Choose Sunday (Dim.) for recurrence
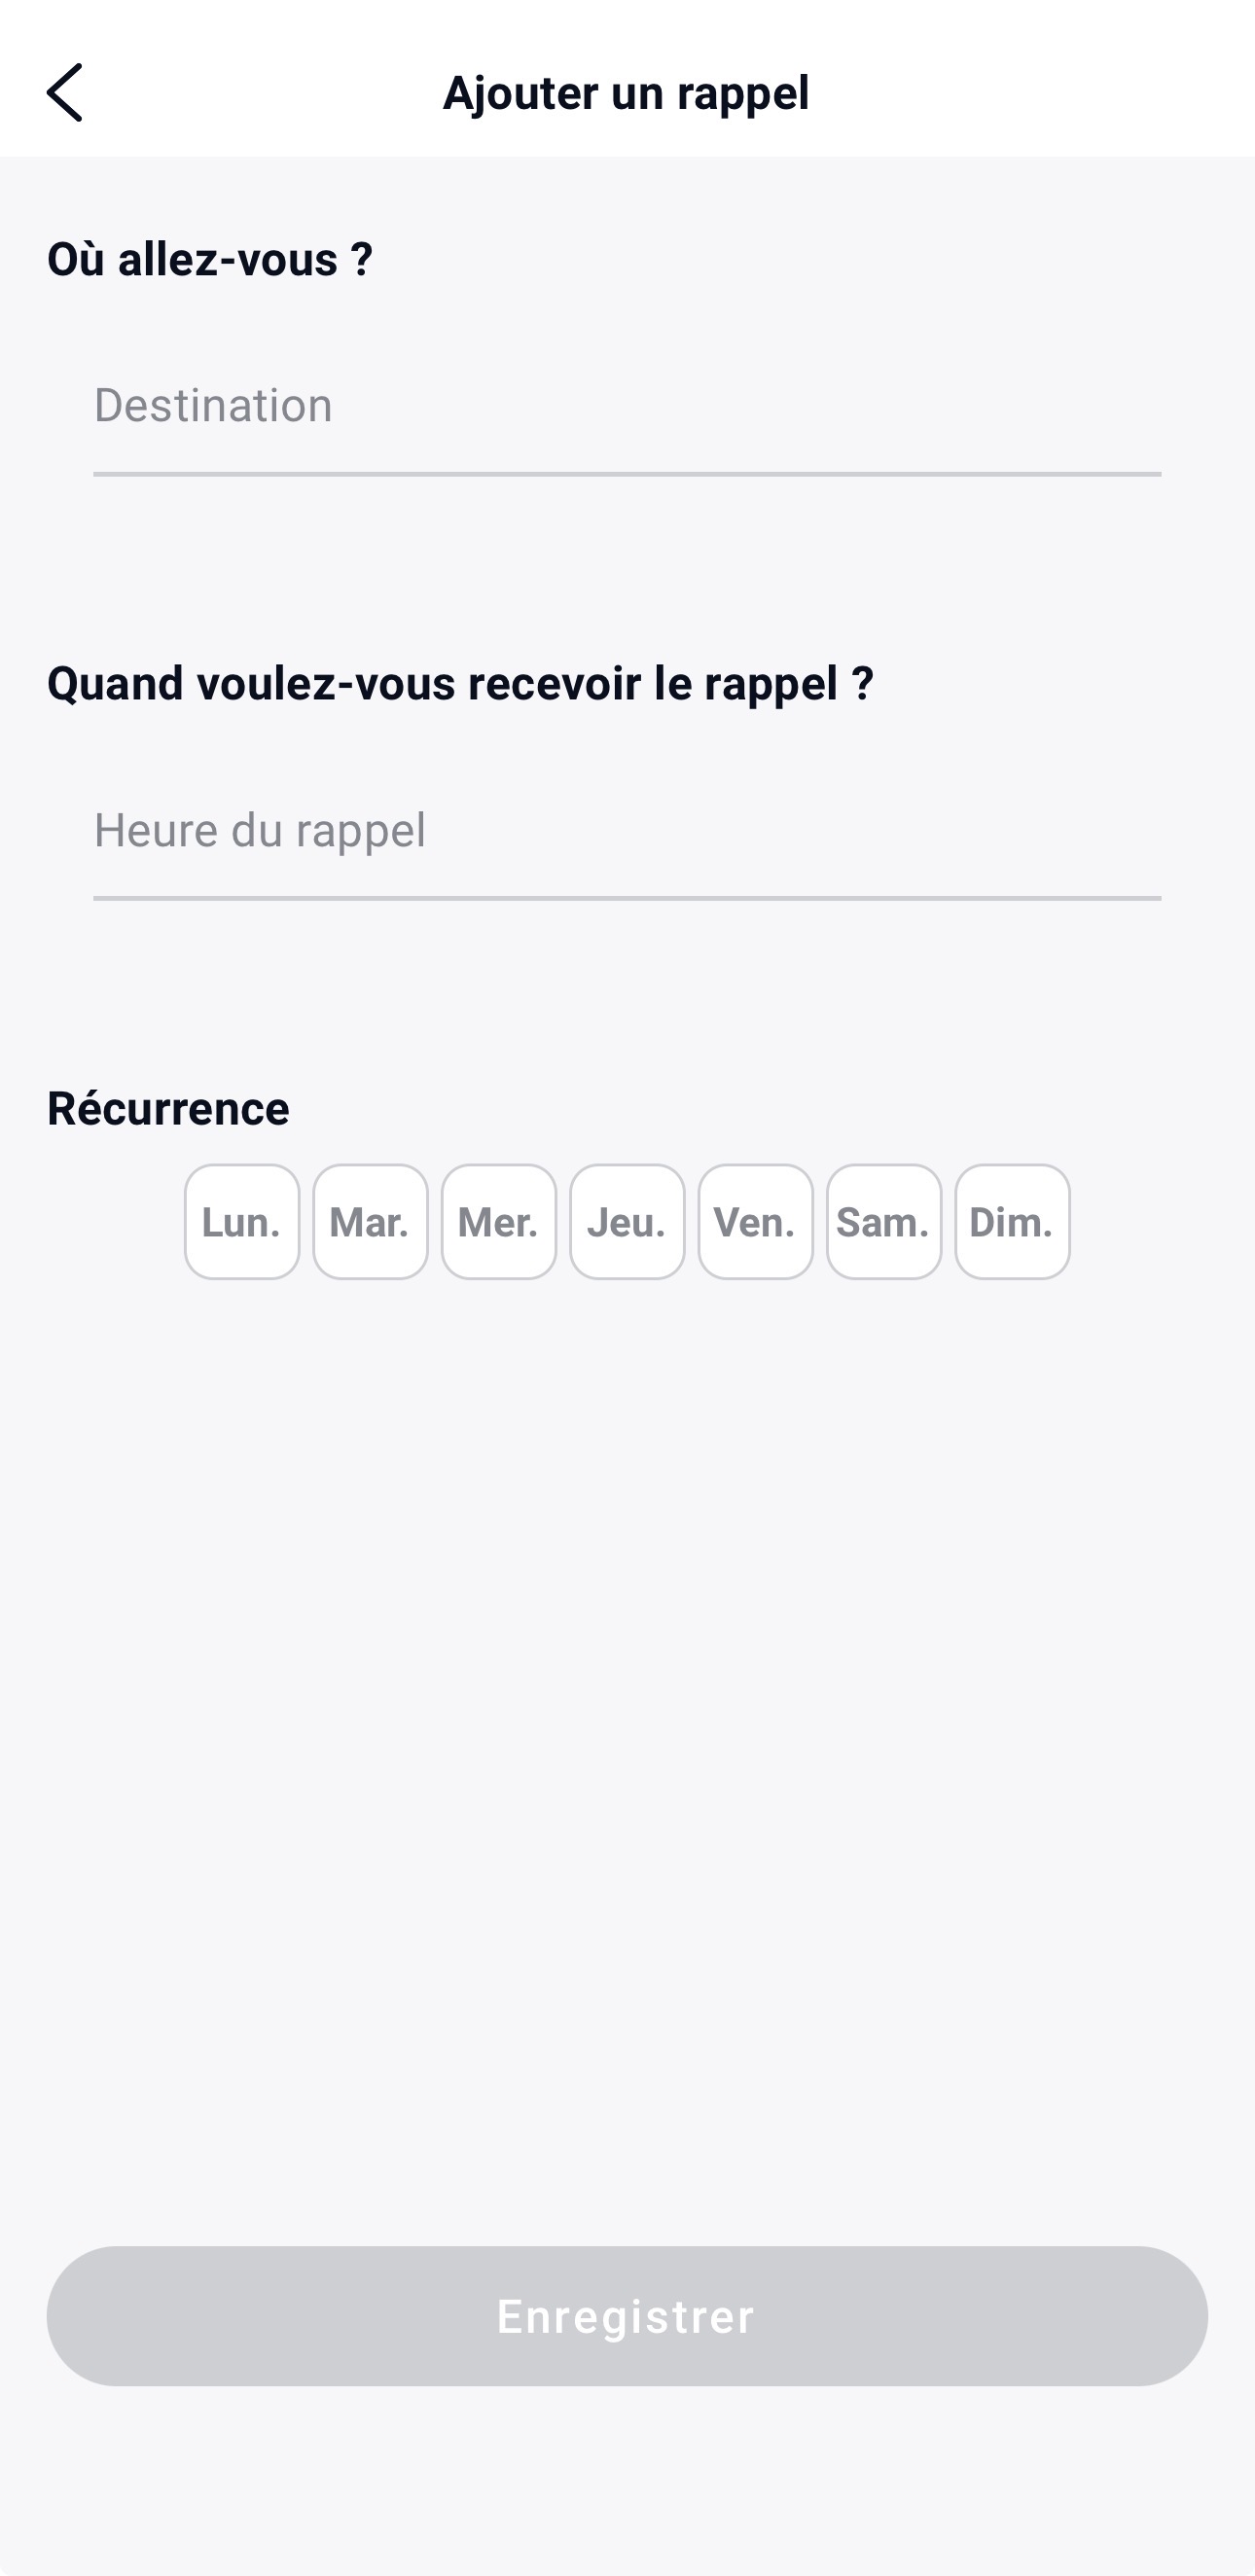The width and height of the screenshot is (1255, 2576). [x=1012, y=1221]
